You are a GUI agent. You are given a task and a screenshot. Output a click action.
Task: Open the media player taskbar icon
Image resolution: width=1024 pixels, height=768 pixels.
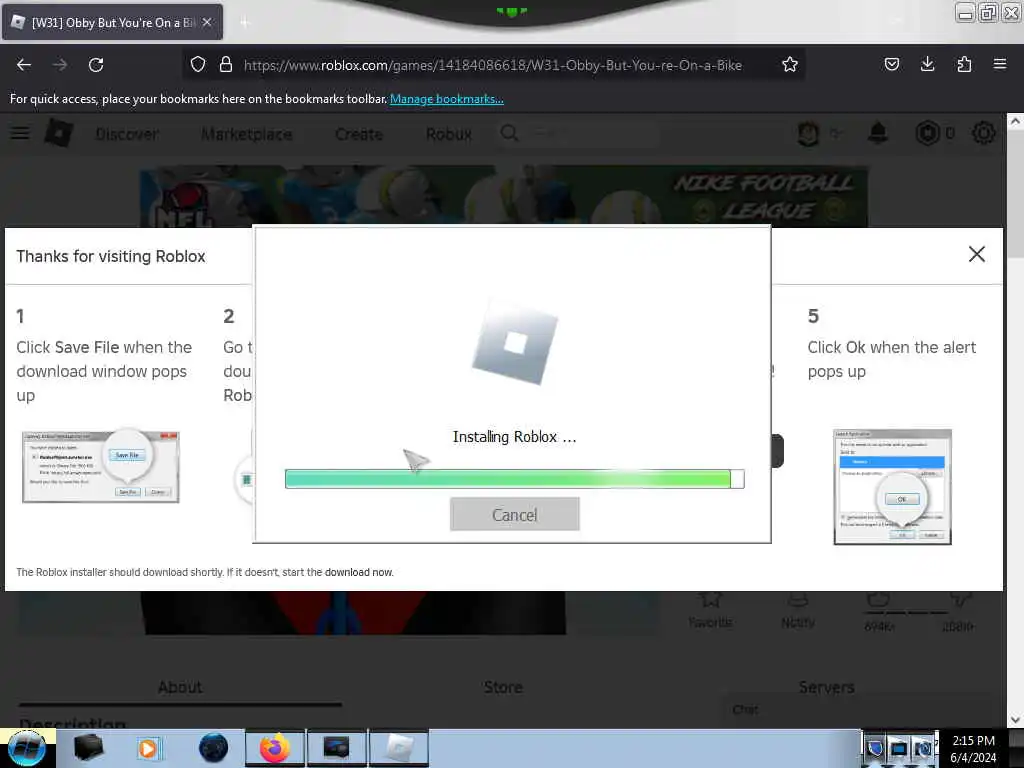[148, 748]
